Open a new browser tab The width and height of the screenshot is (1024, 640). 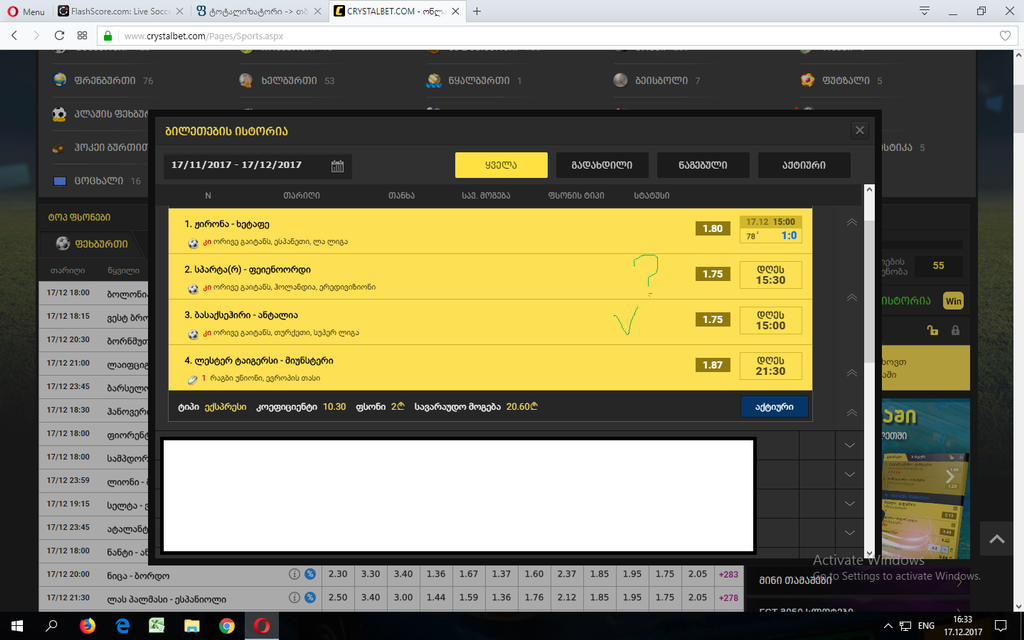(x=477, y=11)
